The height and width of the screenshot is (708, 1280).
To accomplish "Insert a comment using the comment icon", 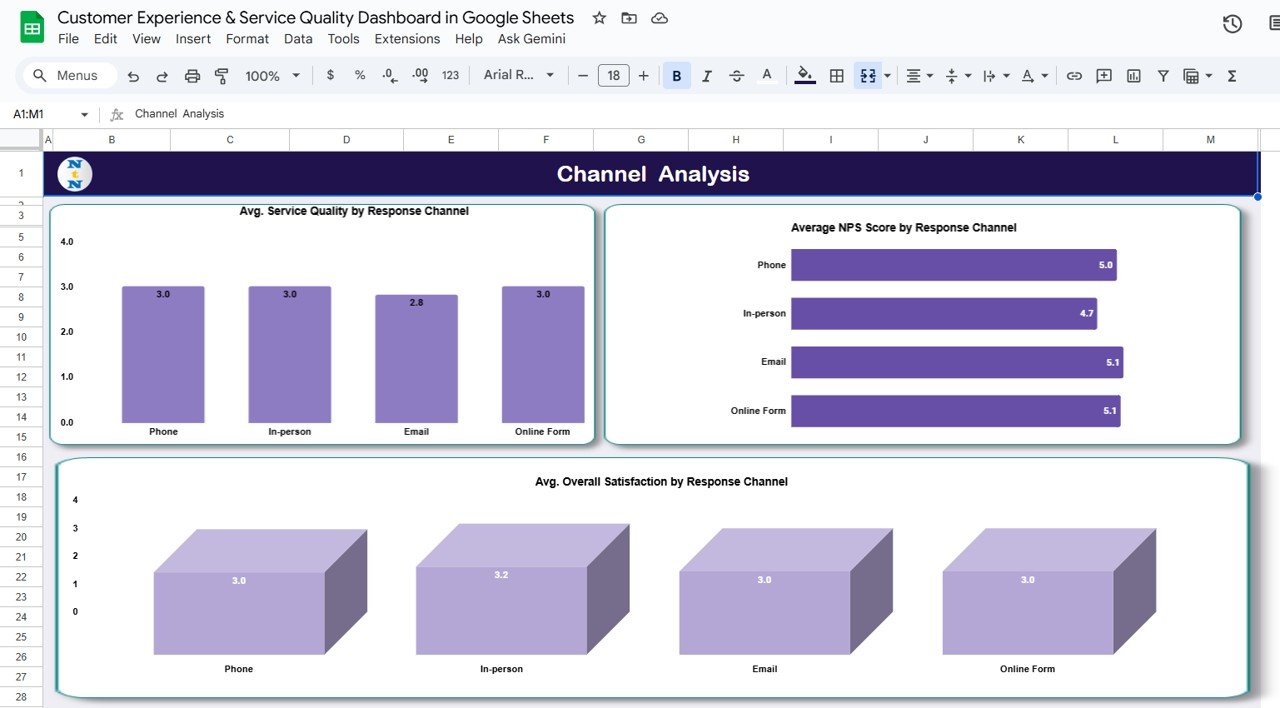I will tap(1103, 75).
